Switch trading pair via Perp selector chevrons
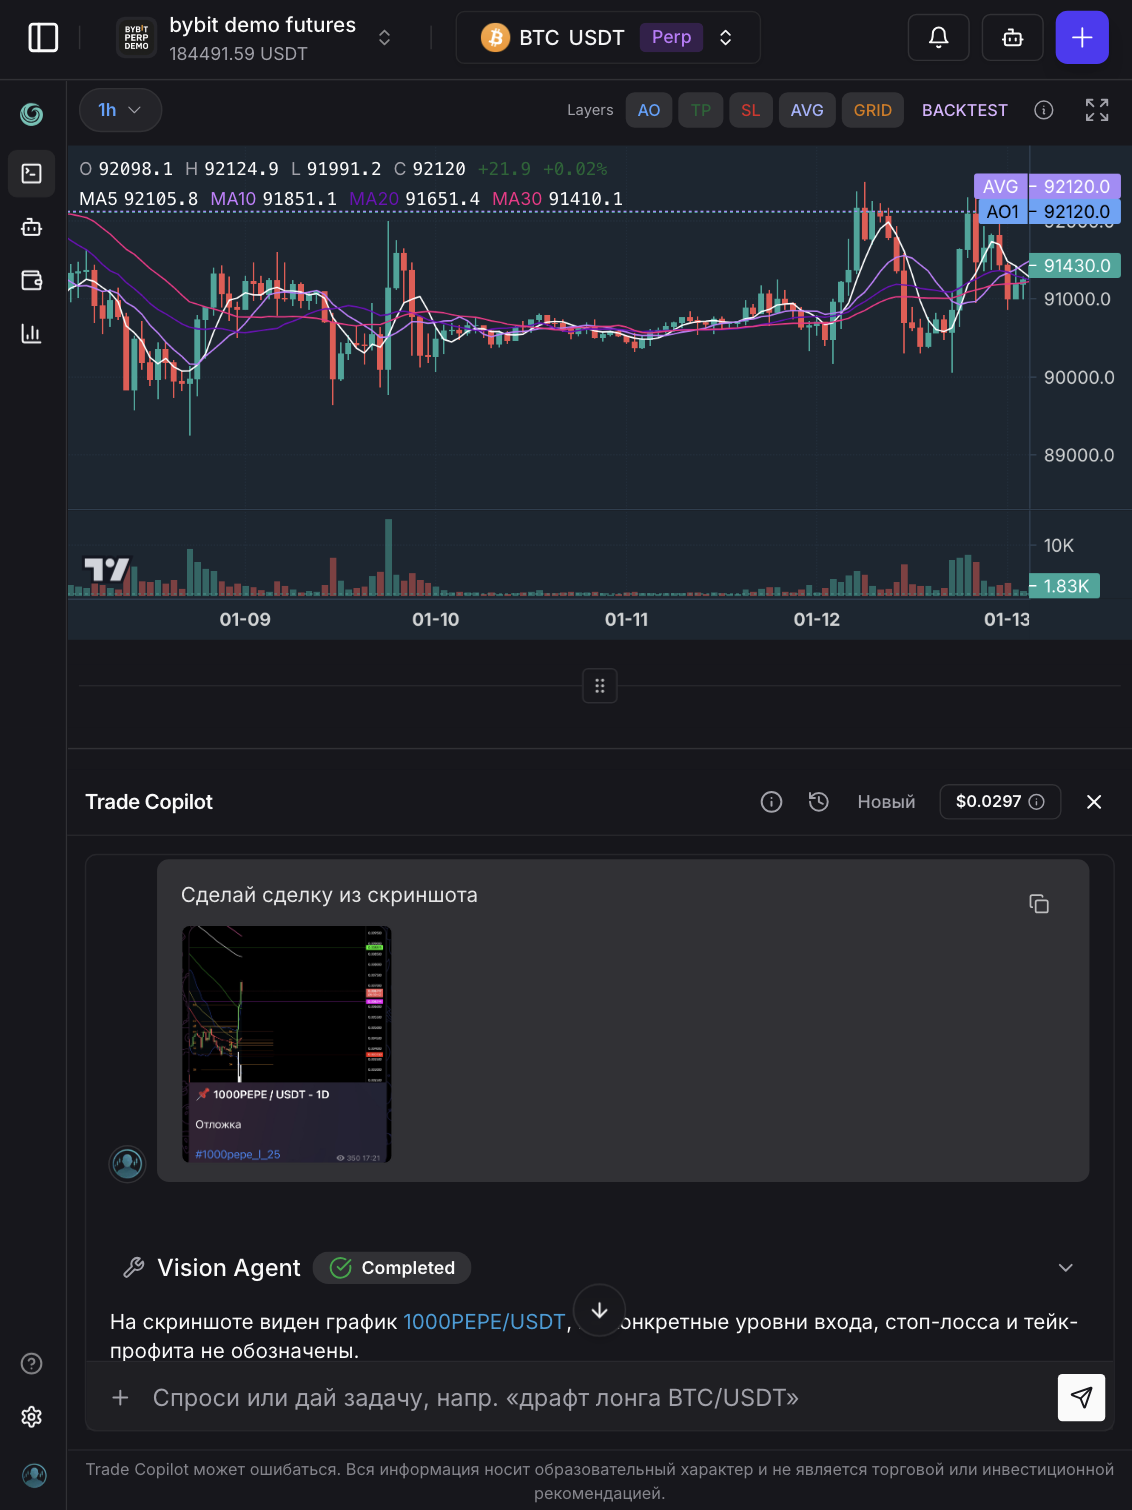Viewport: 1132px width, 1510px height. [x=724, y=37]
